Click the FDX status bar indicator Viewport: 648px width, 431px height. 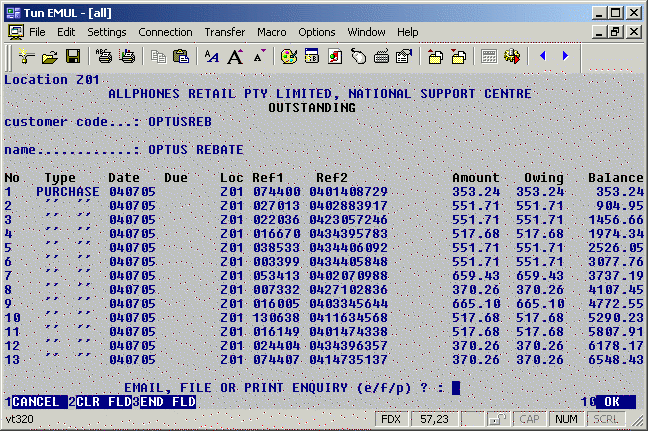point(391,419)
